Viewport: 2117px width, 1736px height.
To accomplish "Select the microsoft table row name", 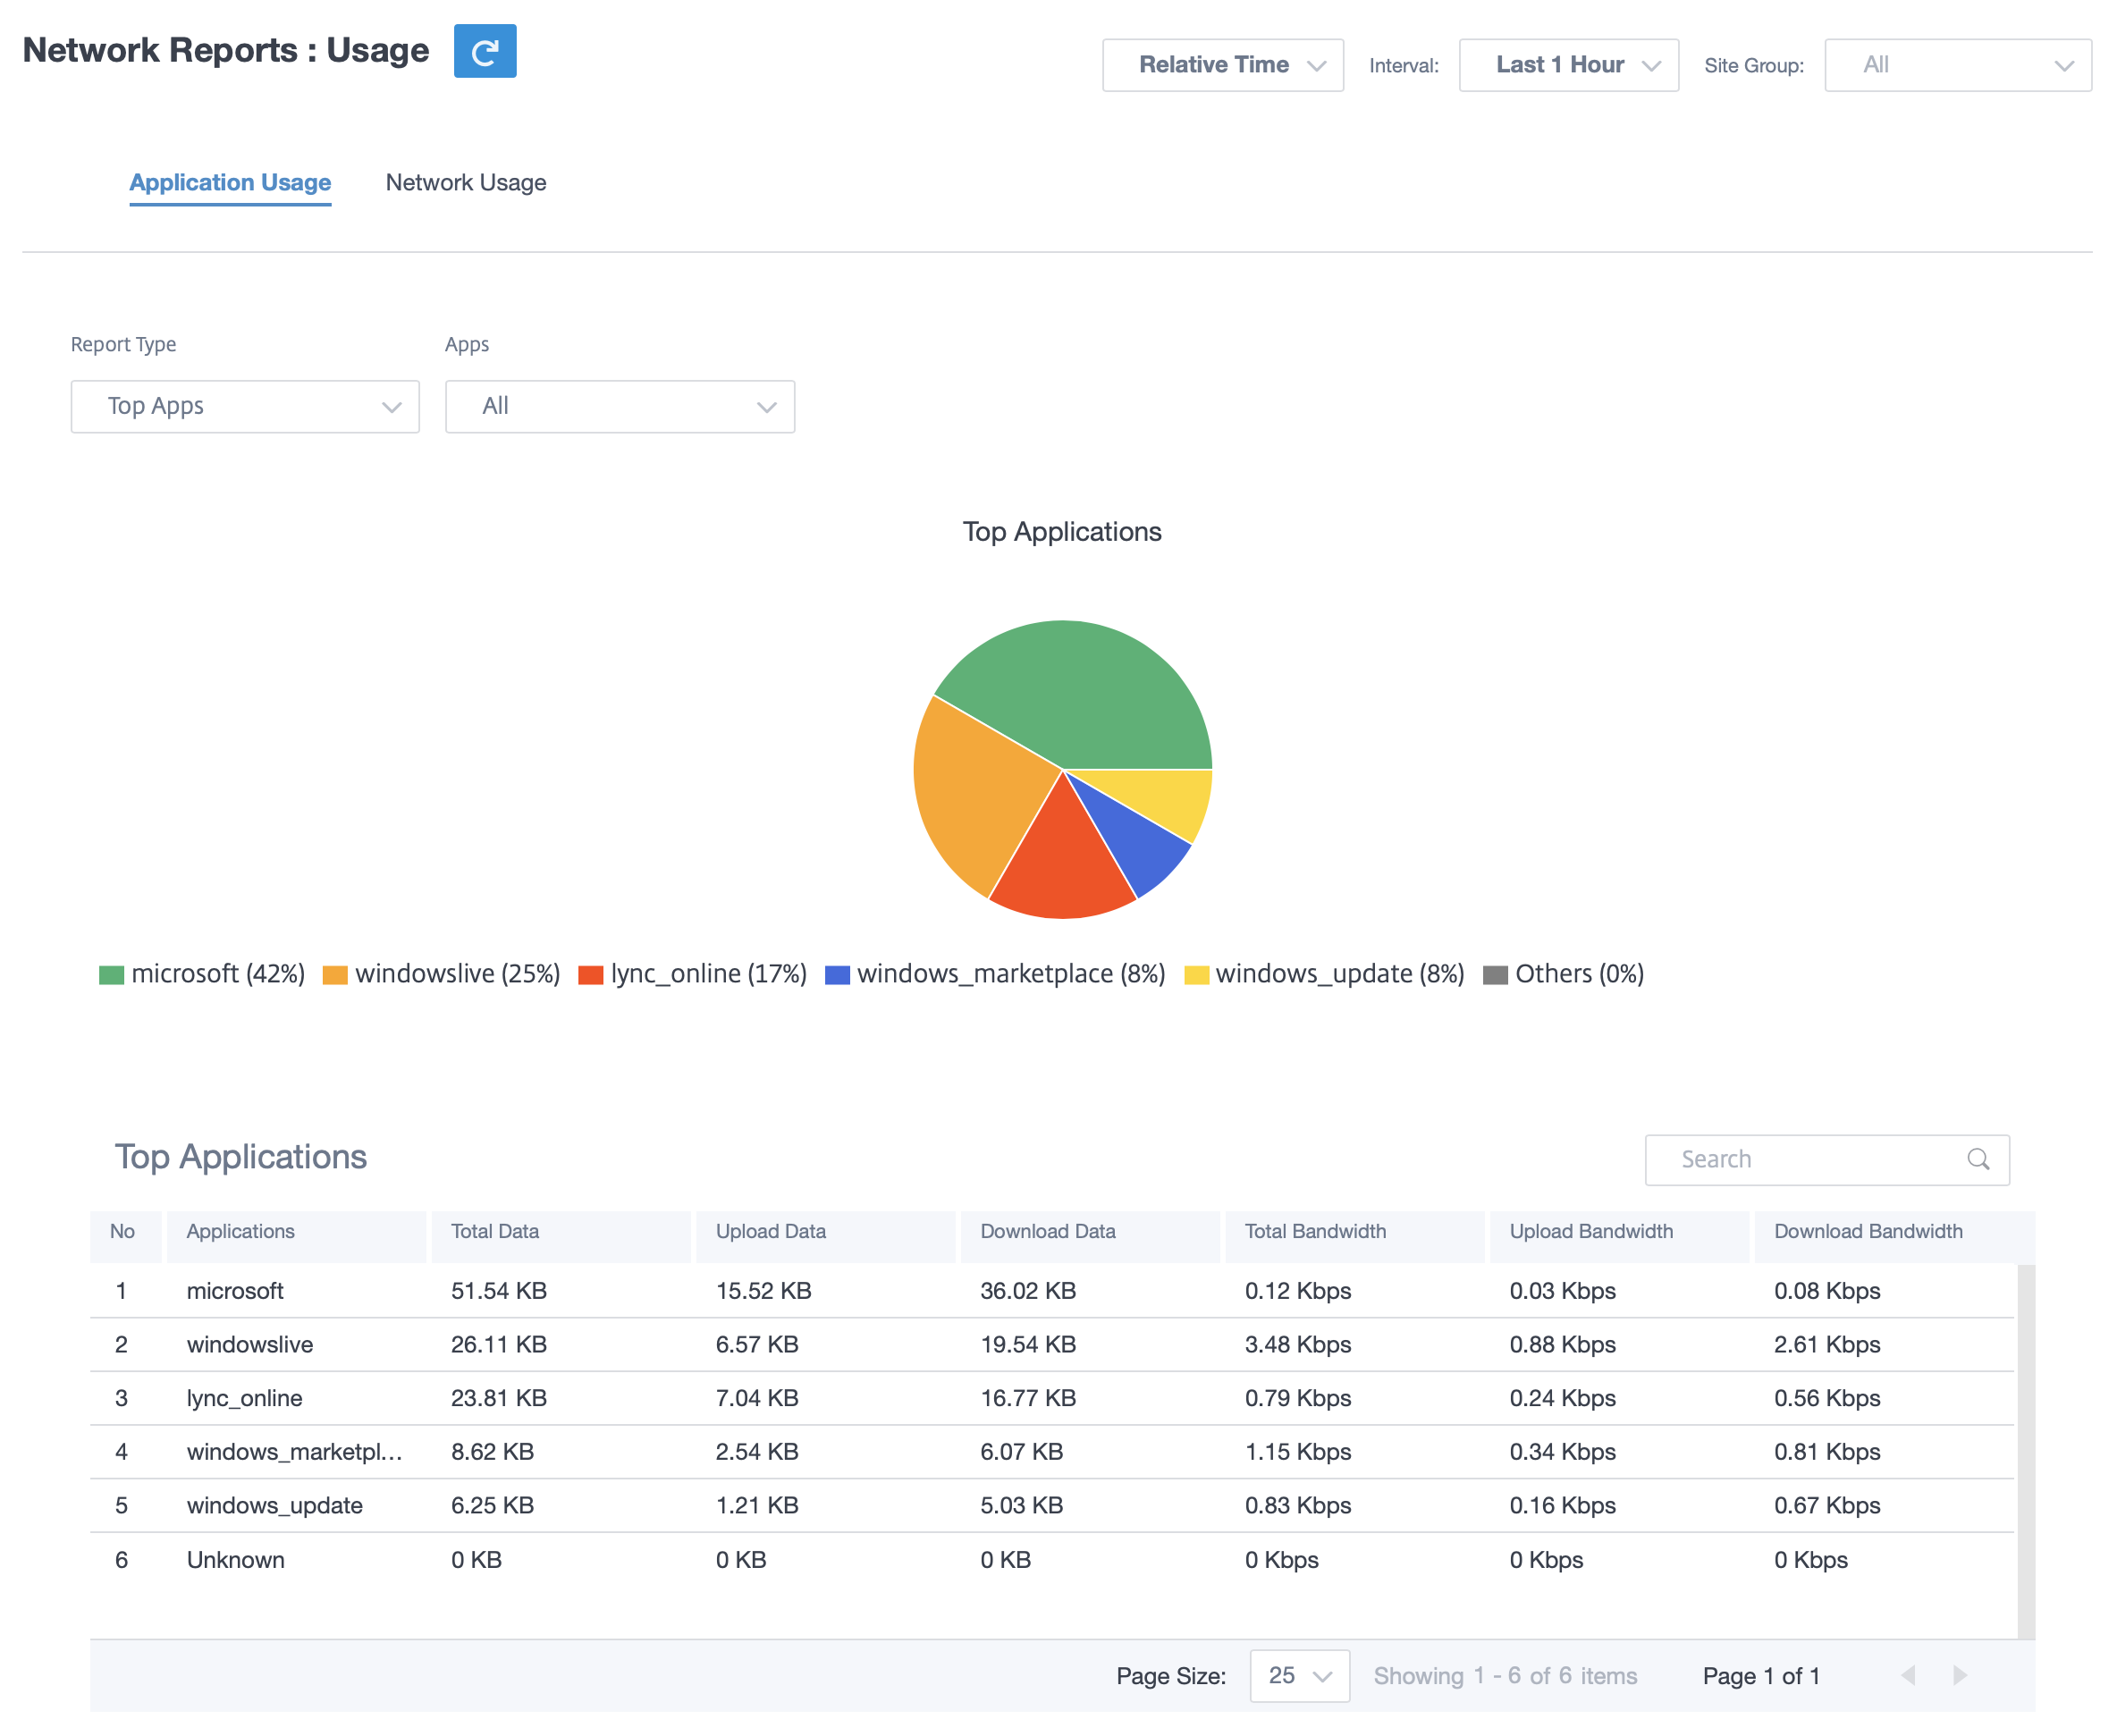I will [235, 1291].
